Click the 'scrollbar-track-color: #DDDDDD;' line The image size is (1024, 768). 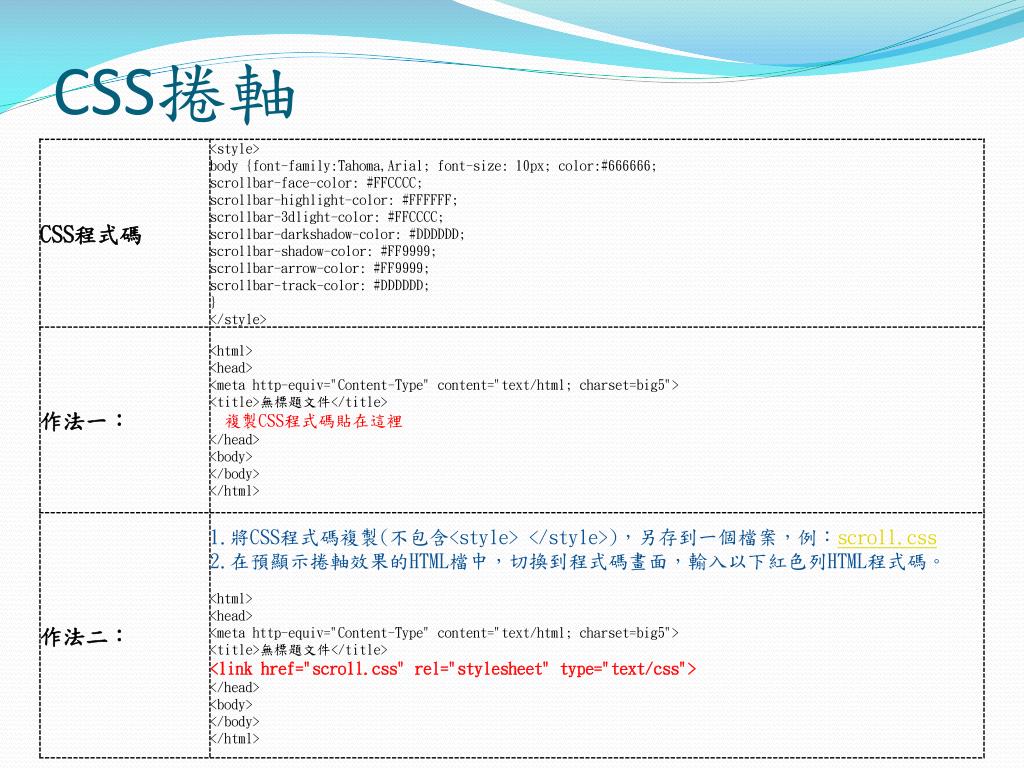tap(319, 285)
